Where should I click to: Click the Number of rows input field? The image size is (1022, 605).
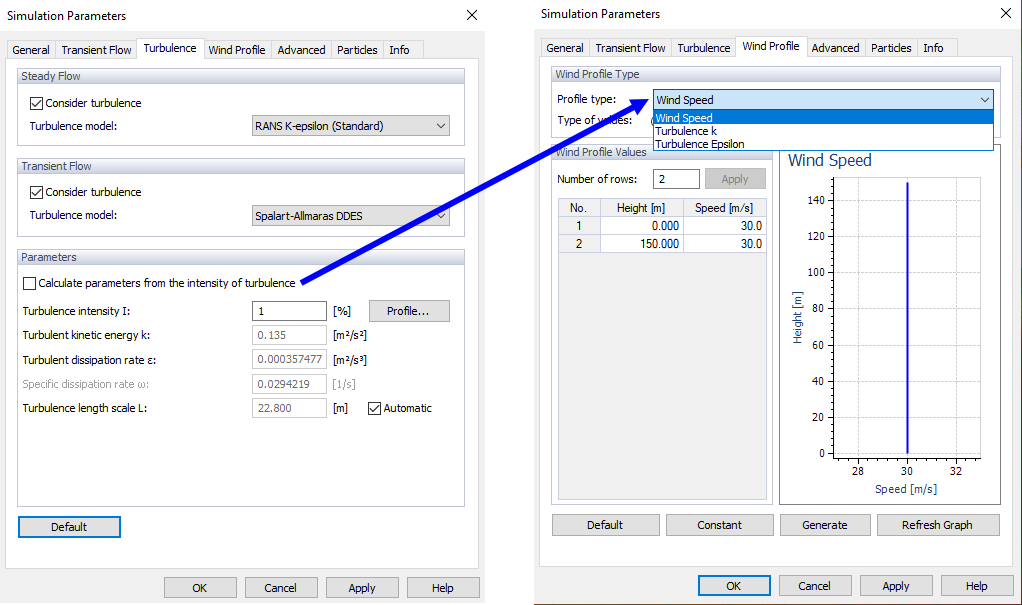click(676, 178)
